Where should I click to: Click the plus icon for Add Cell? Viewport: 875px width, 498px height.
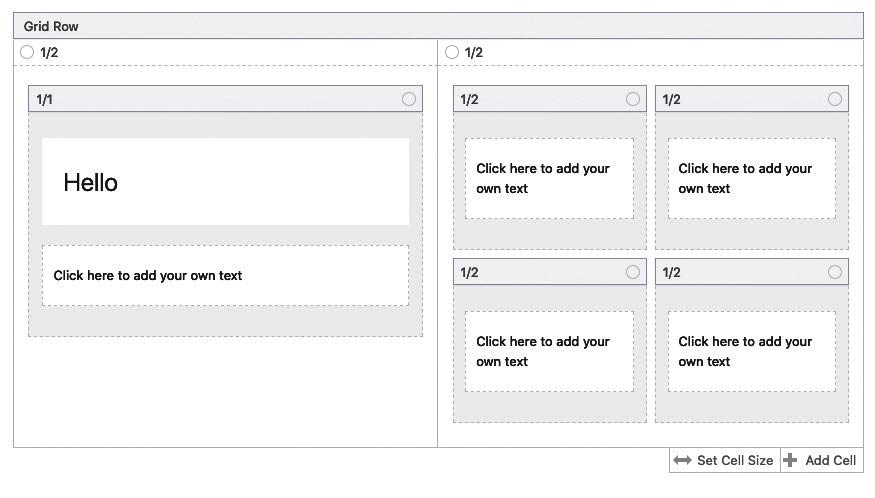click(x=790, y=460)
